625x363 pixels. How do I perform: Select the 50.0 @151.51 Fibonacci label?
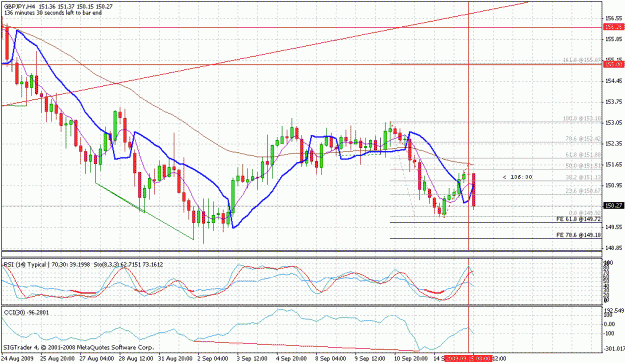[583, 166]
